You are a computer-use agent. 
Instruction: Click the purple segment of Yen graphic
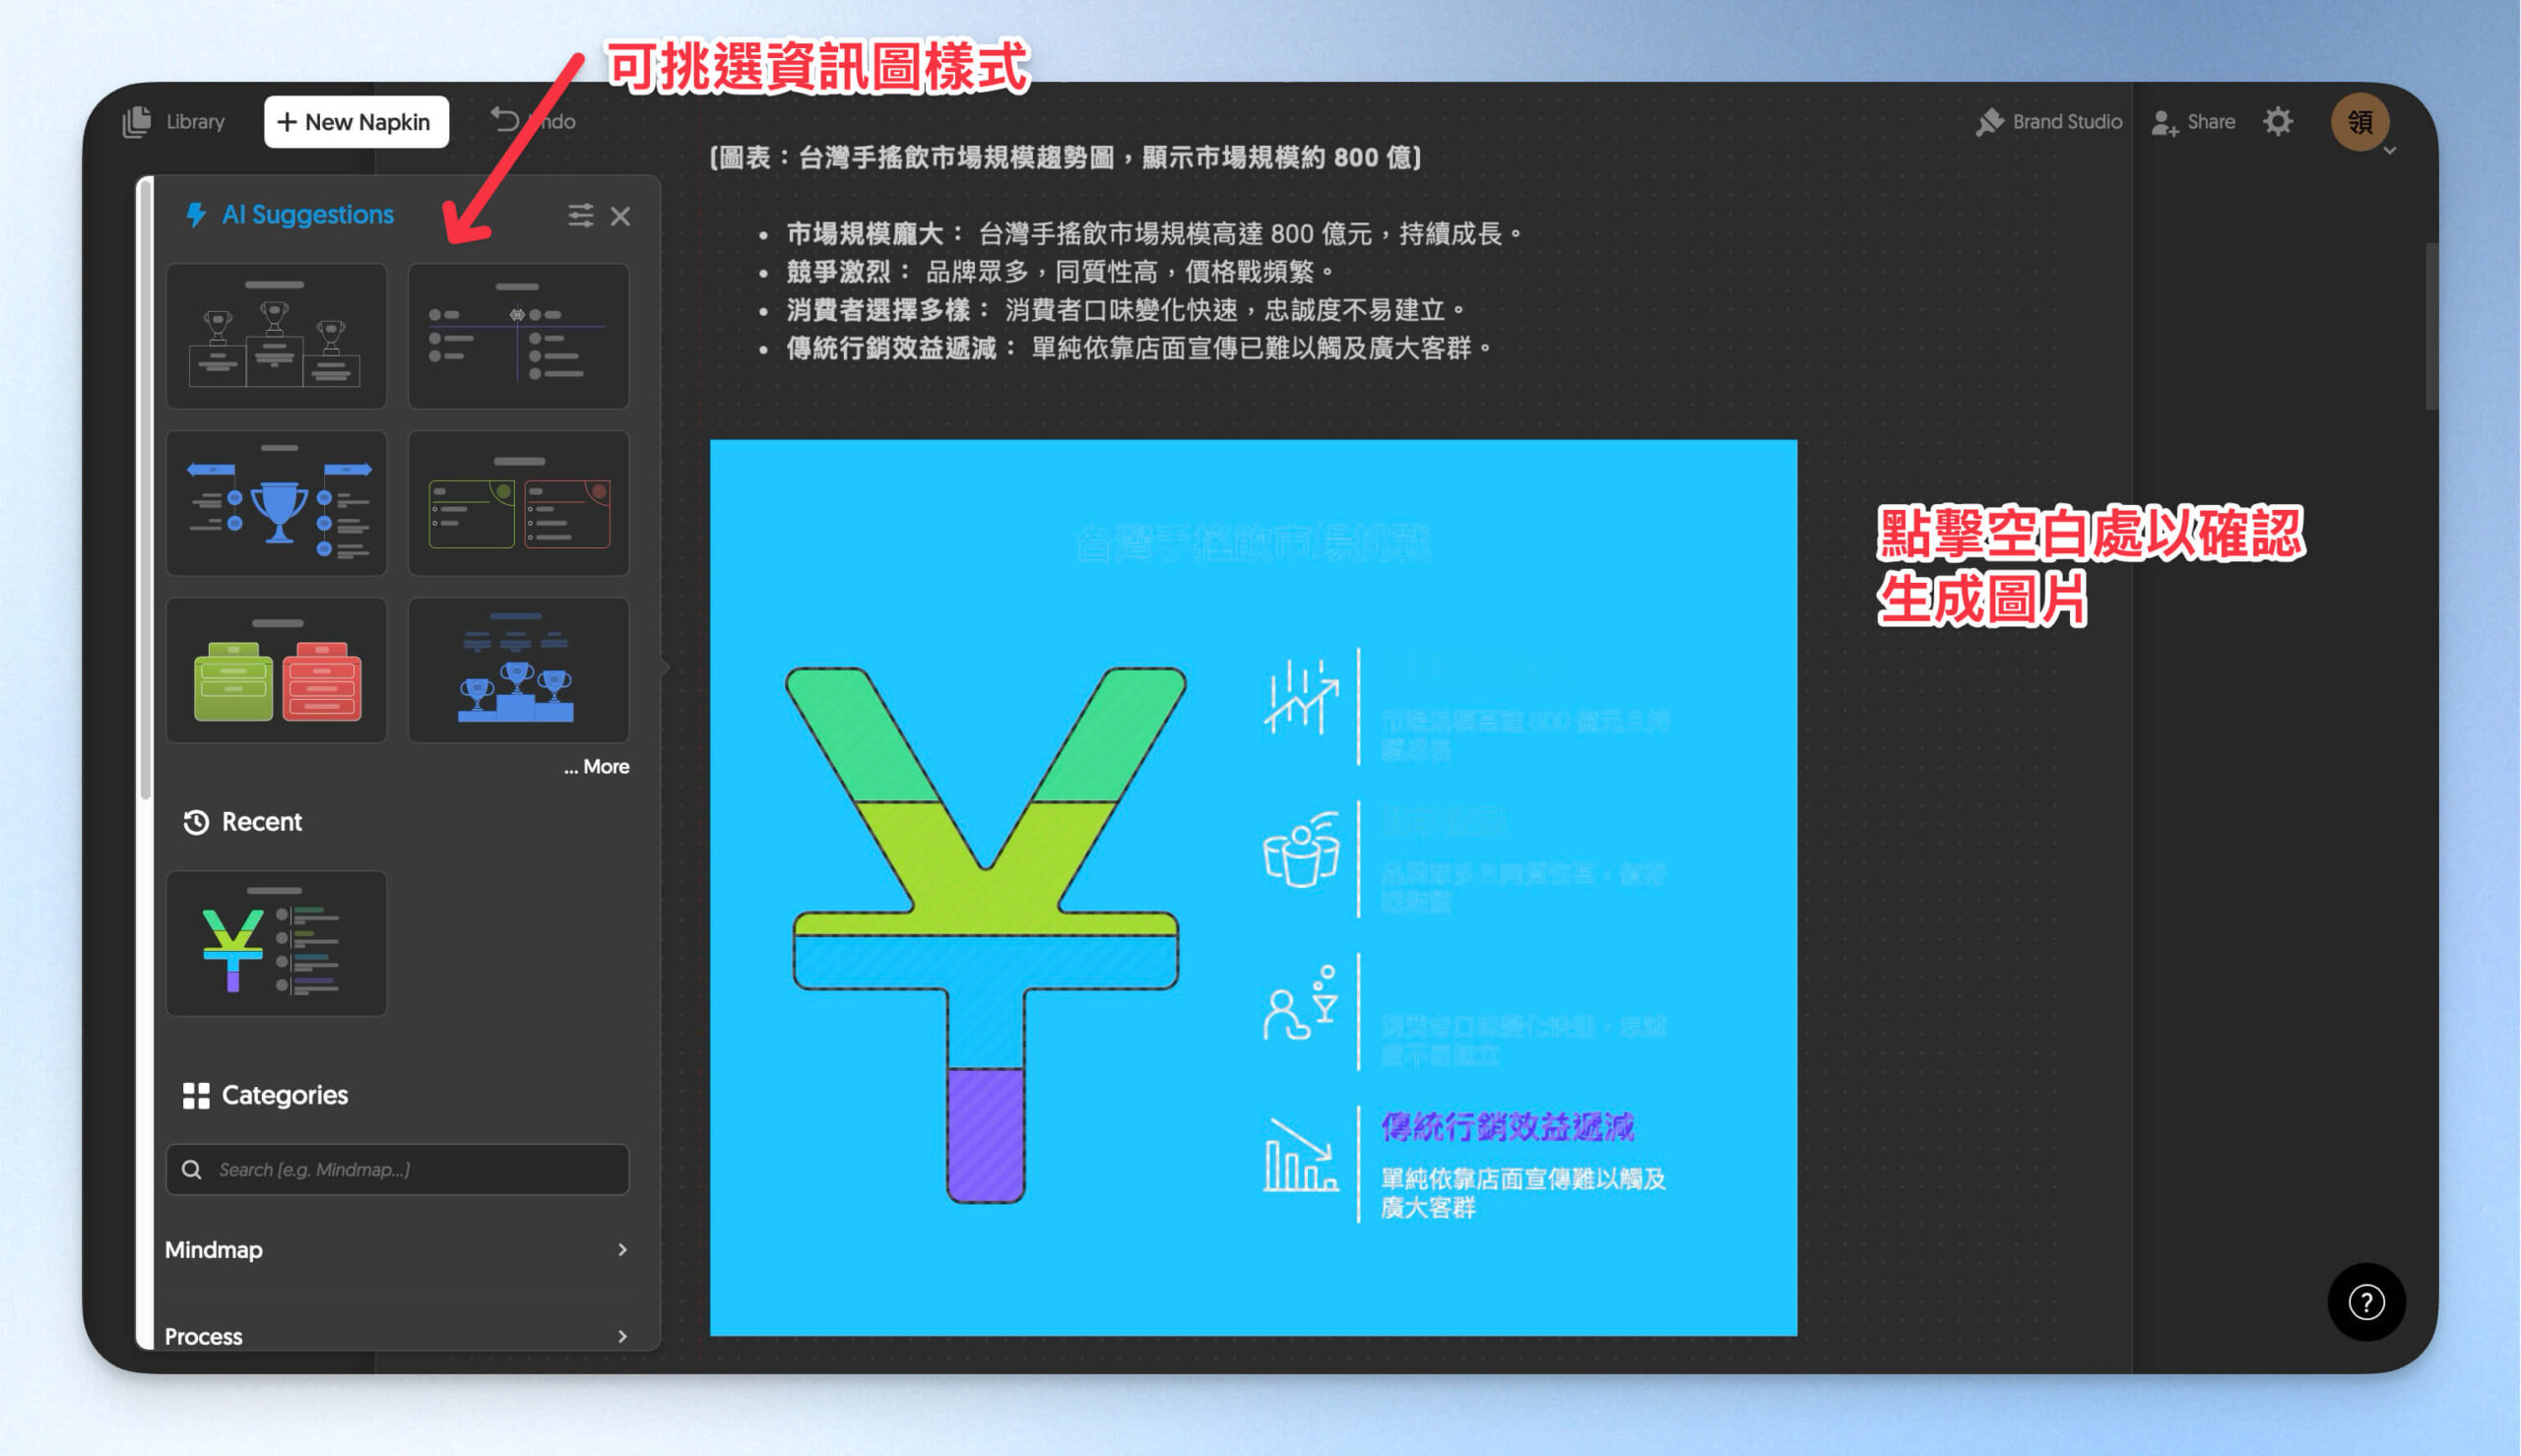[x=985, y=1135]
